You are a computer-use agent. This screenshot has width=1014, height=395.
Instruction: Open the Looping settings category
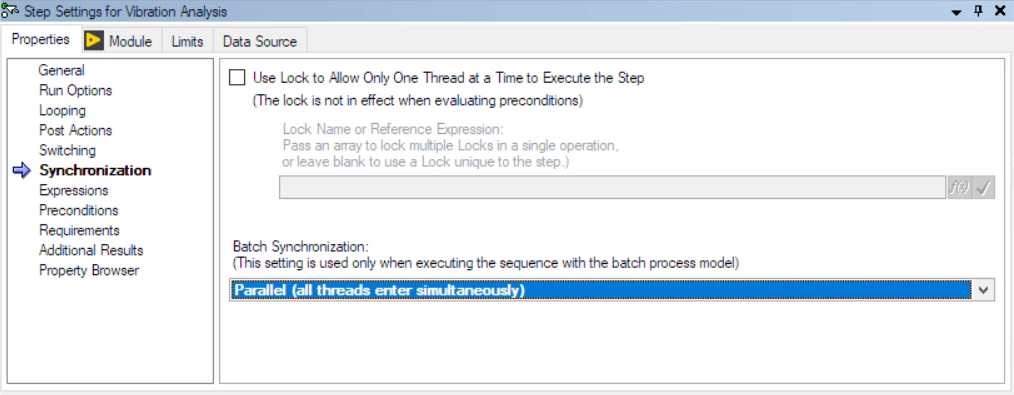click(62, 111)
